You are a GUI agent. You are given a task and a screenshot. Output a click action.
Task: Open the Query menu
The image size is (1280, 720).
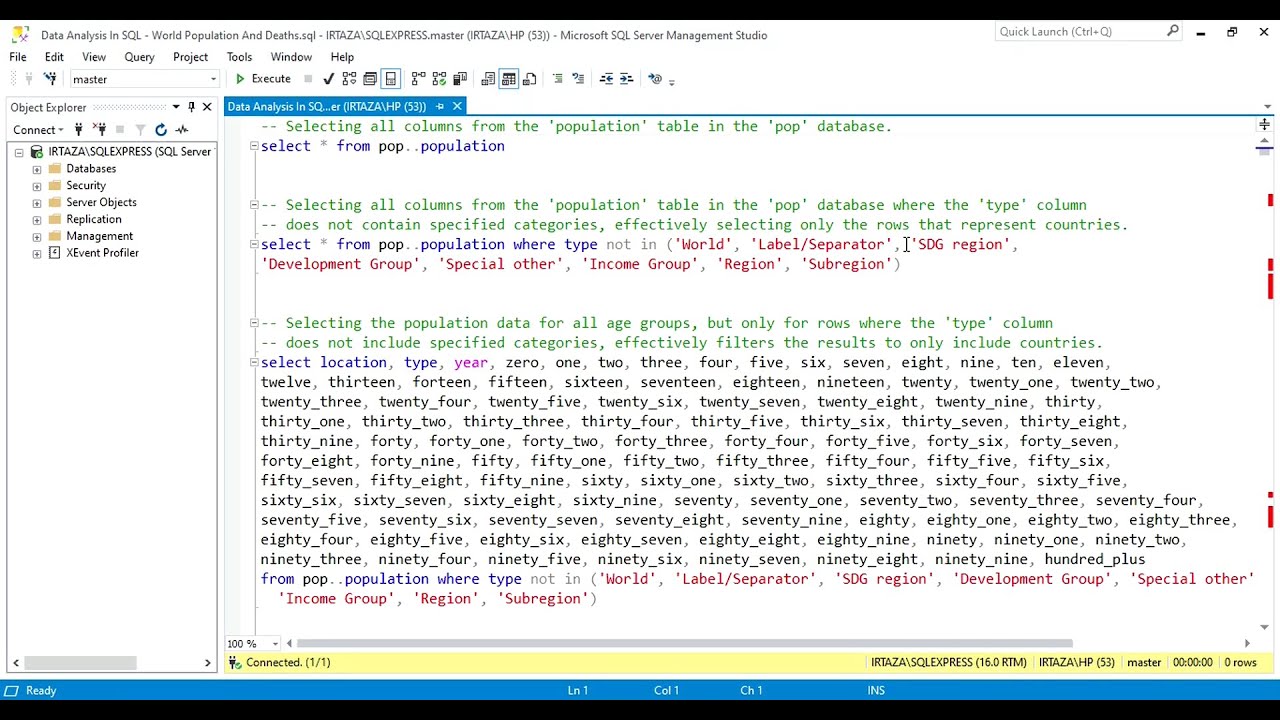tap(139, 57)
